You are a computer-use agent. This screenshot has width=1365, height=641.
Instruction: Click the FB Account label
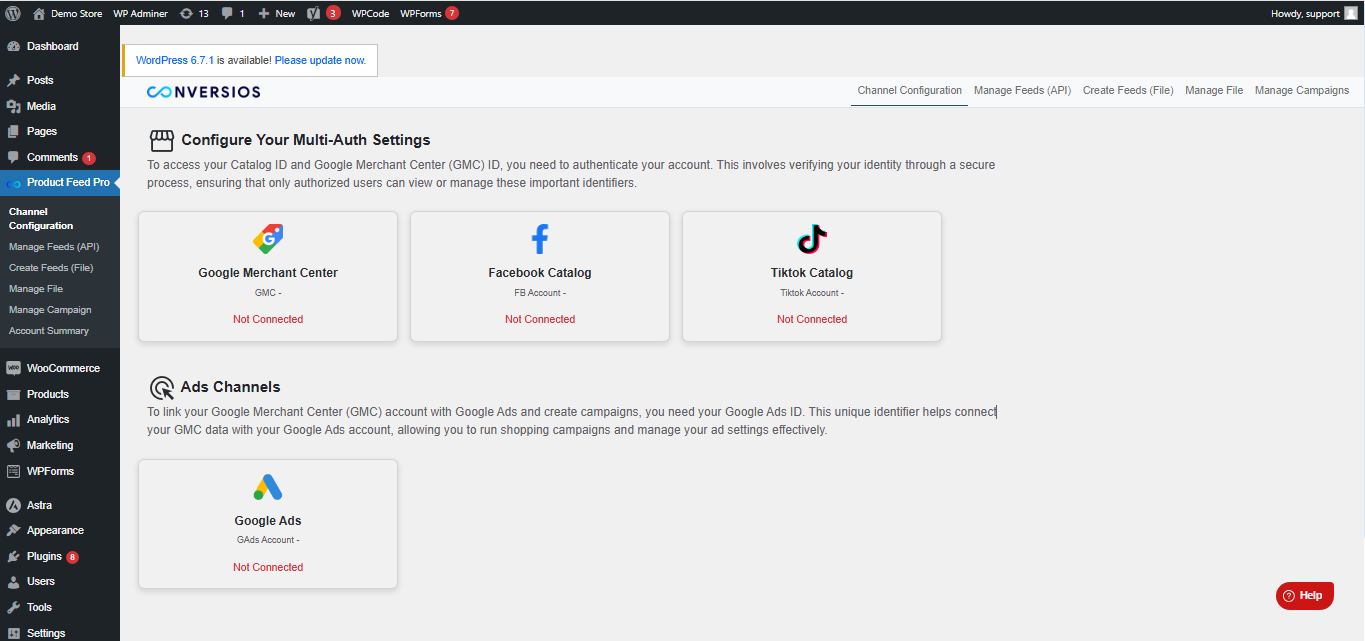[540, 293]
